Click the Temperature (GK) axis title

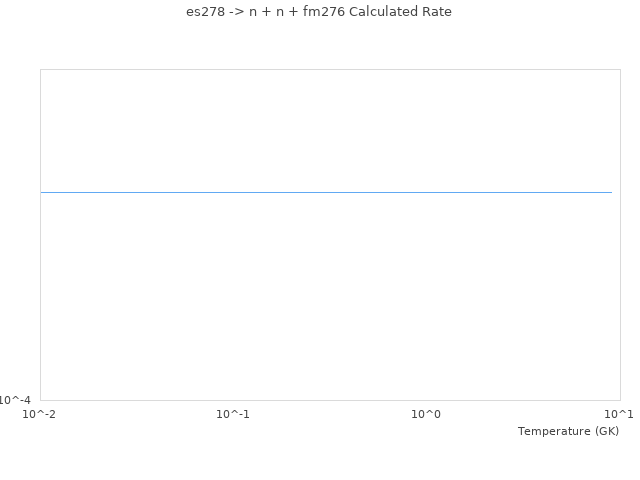(x=568, y=431)
